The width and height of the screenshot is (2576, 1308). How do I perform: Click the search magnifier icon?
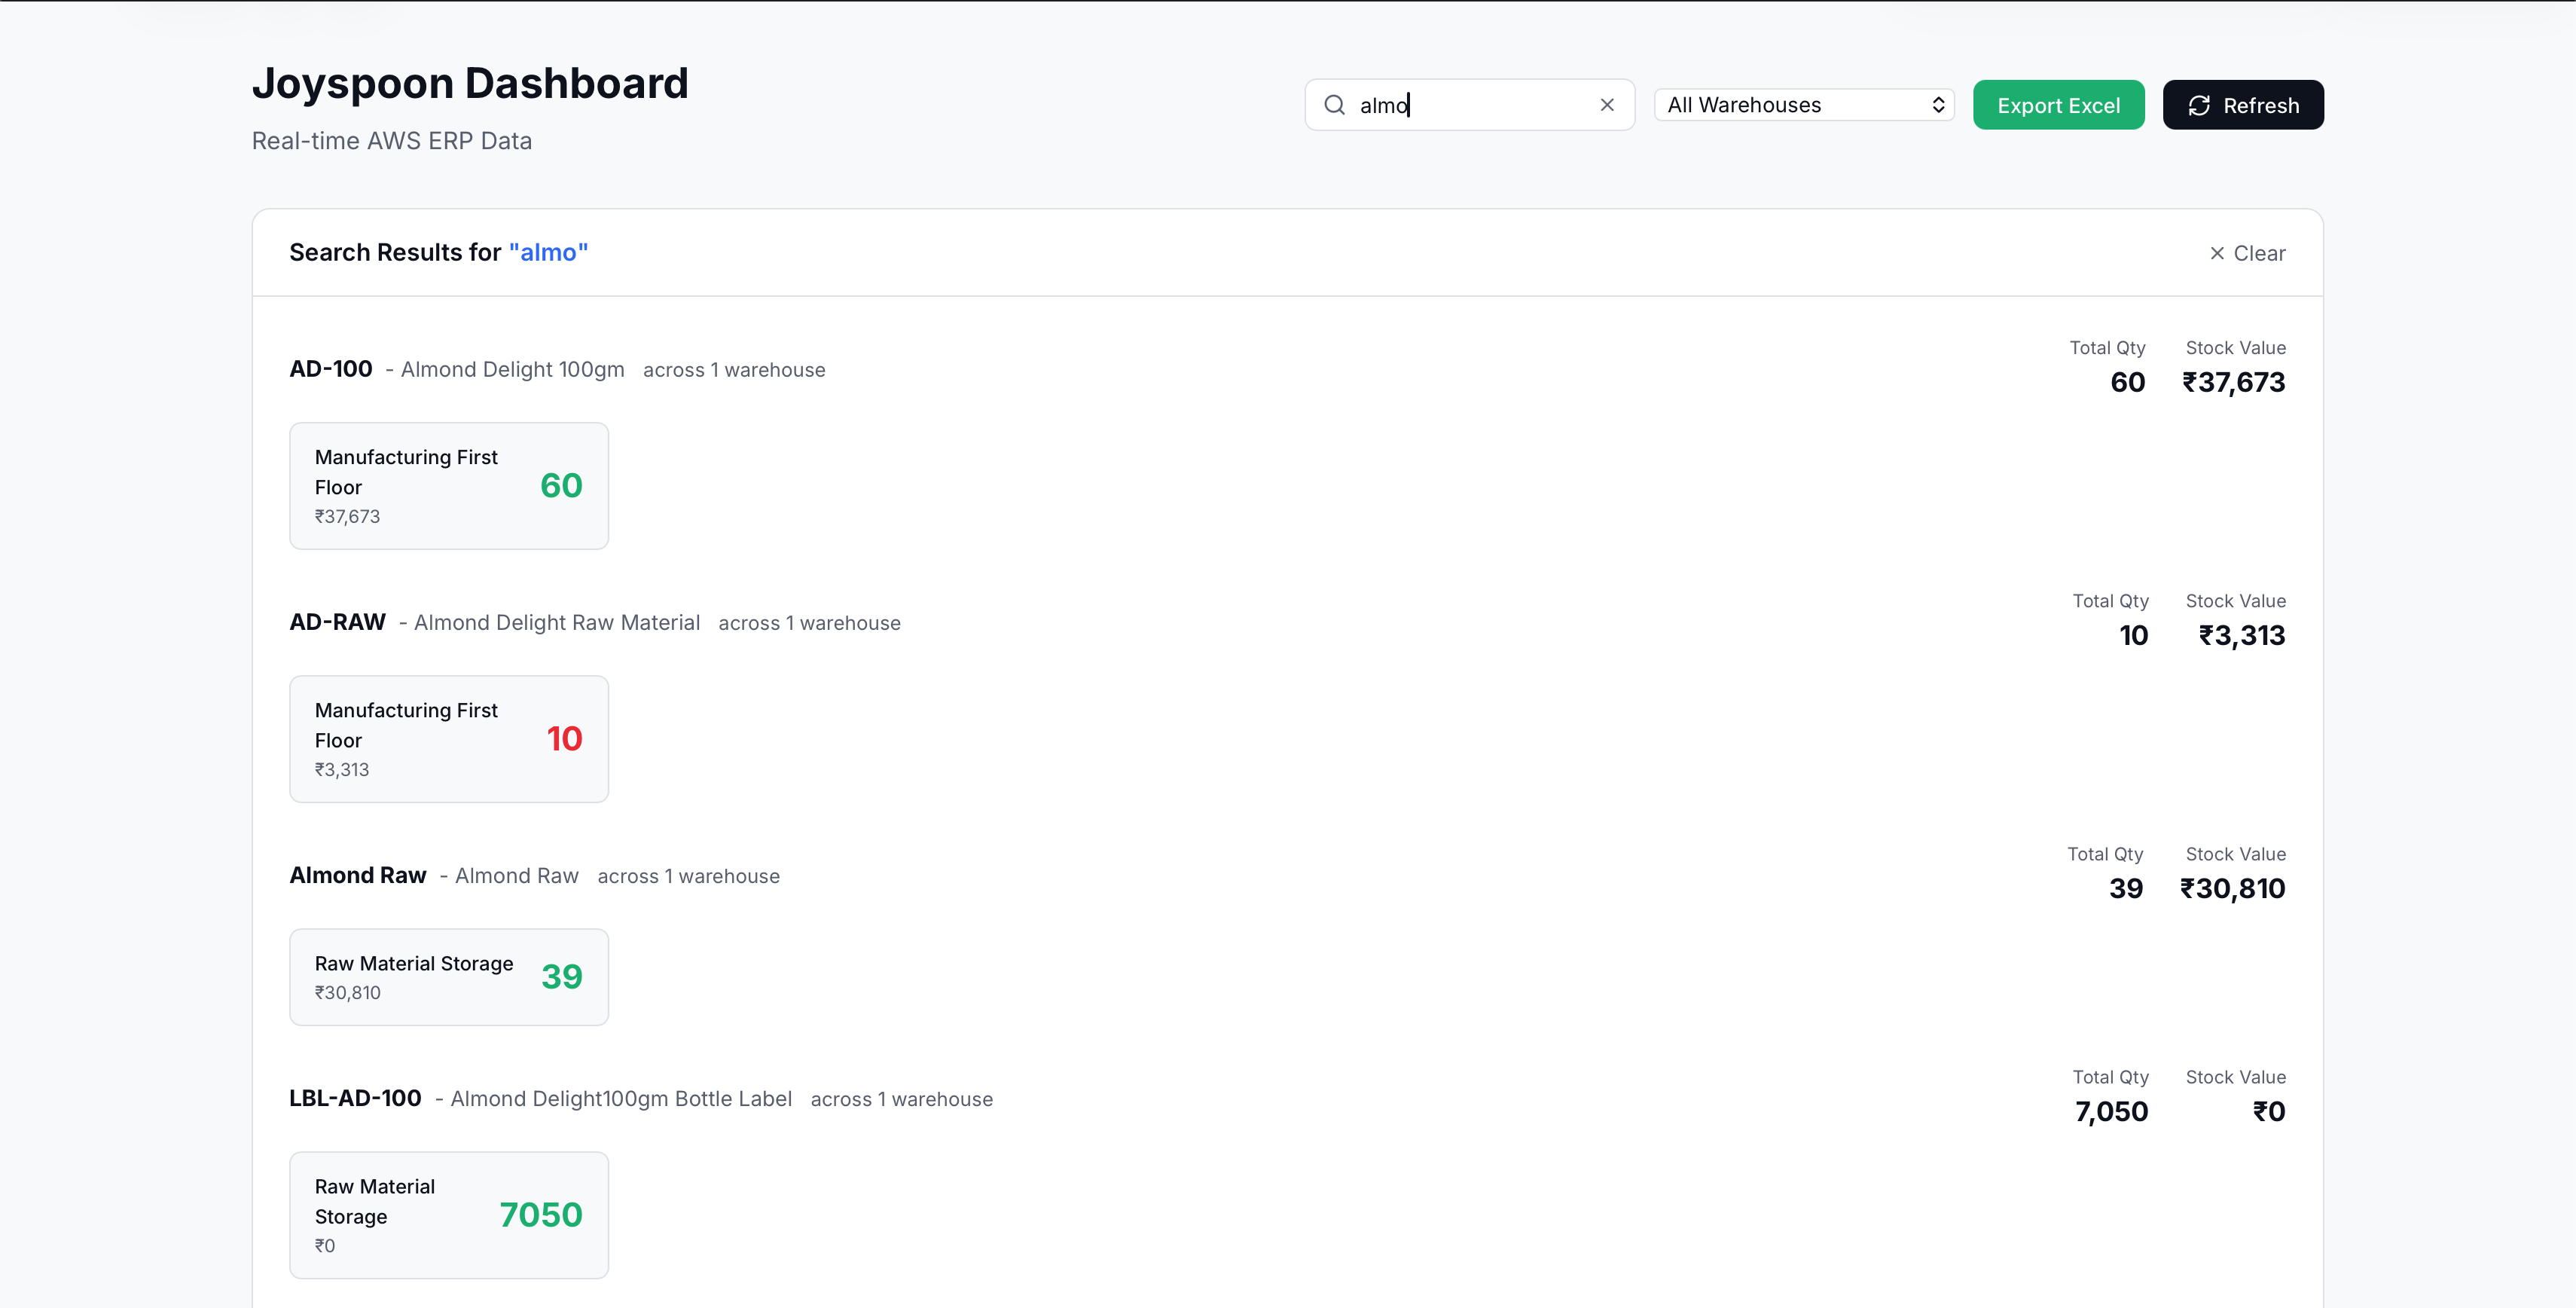coord(1334,105)
